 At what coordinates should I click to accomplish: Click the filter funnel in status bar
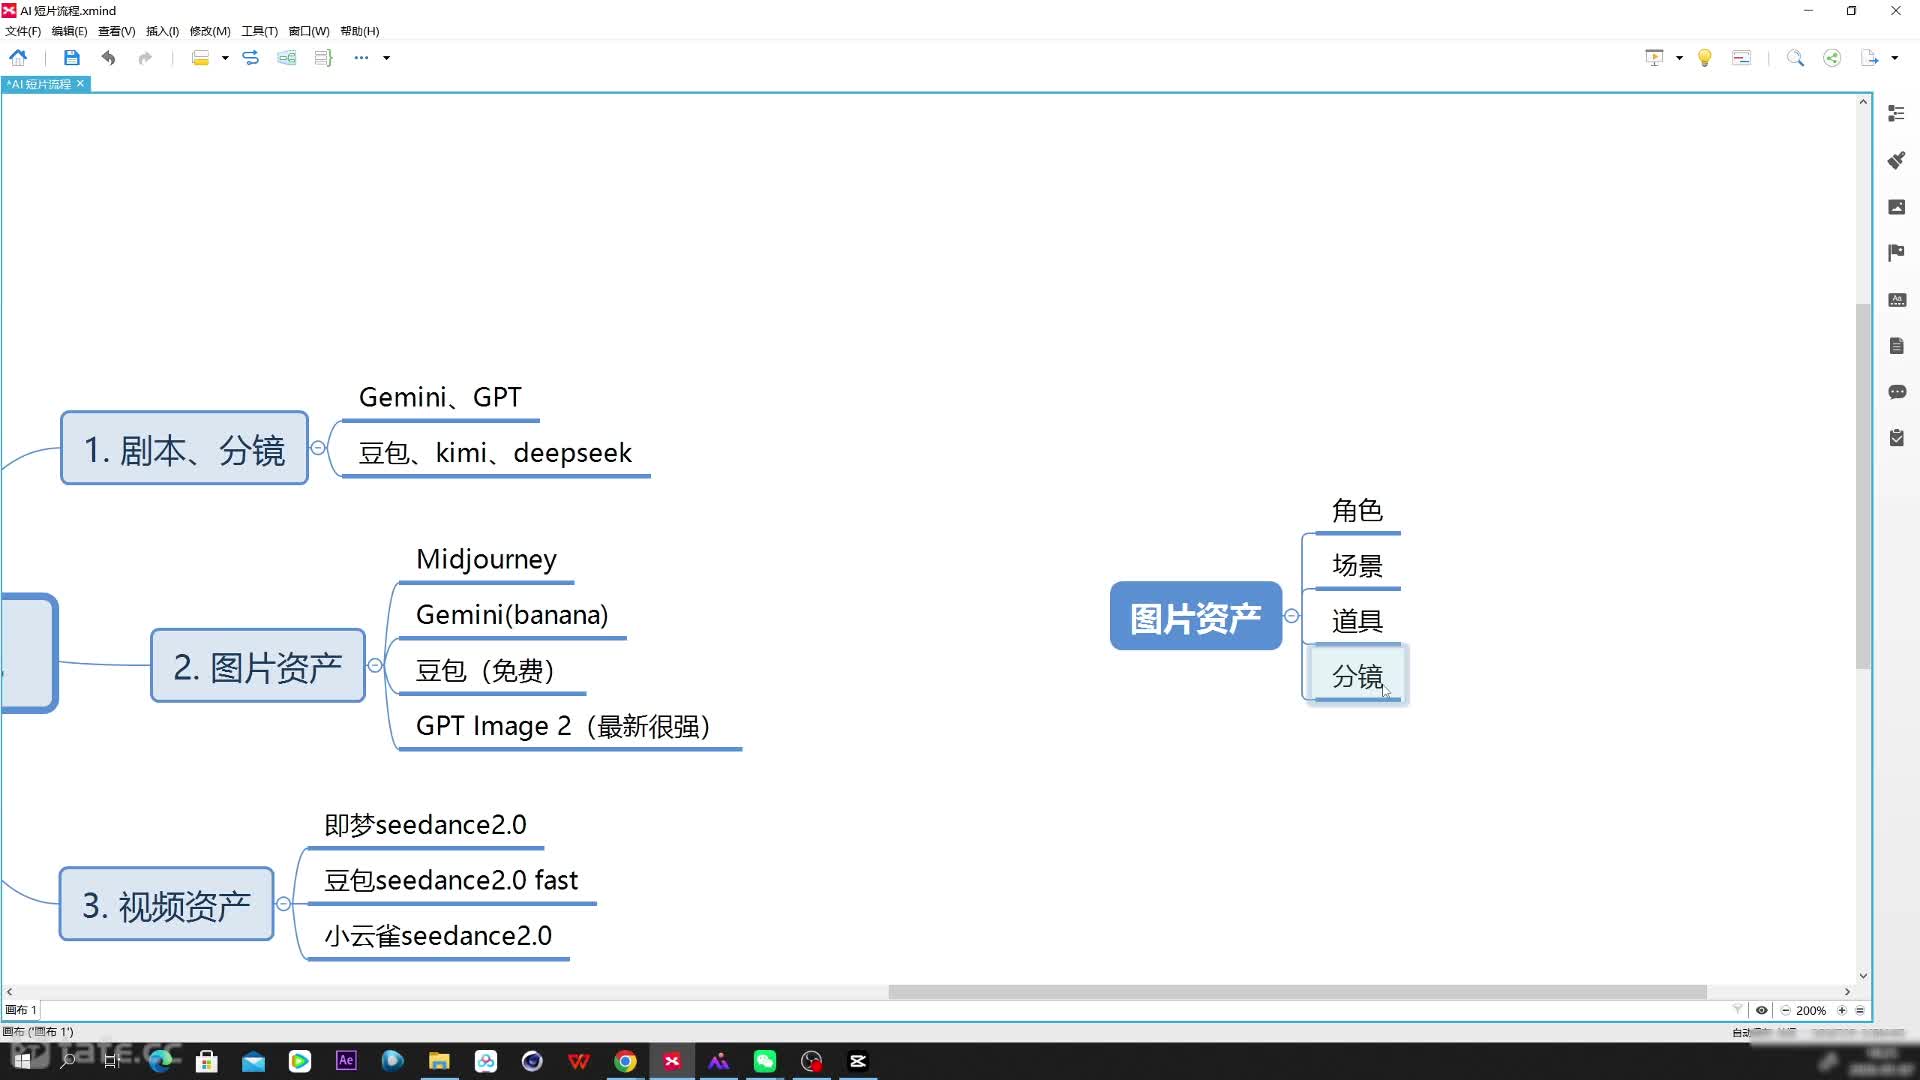(x=1738, y=1010)
